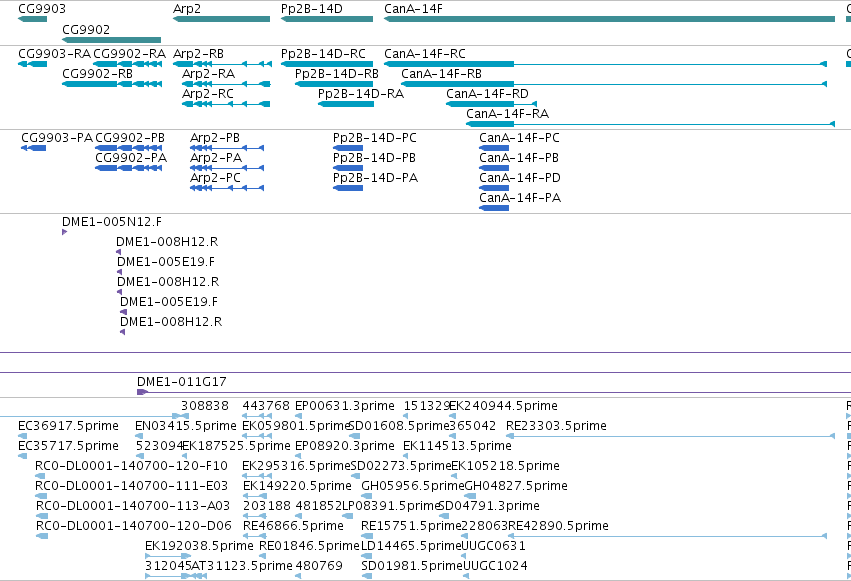Select protein CG9903-PA
This screenshot has height=581, width=851.
pos(33,148)
